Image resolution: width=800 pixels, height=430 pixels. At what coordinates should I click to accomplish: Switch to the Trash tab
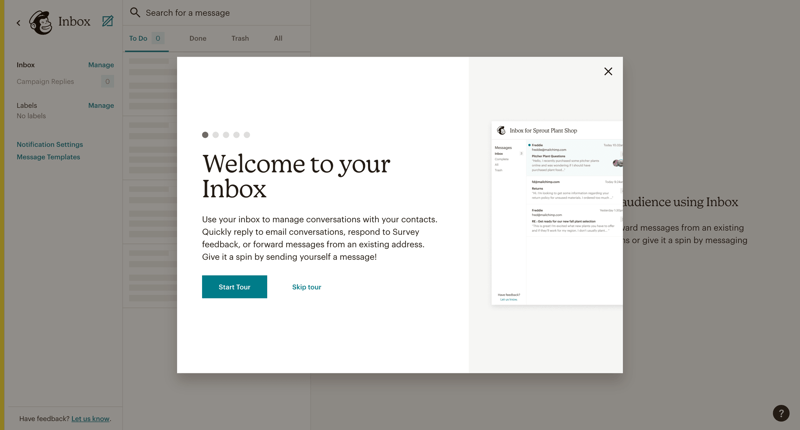(x=240, y=38)
